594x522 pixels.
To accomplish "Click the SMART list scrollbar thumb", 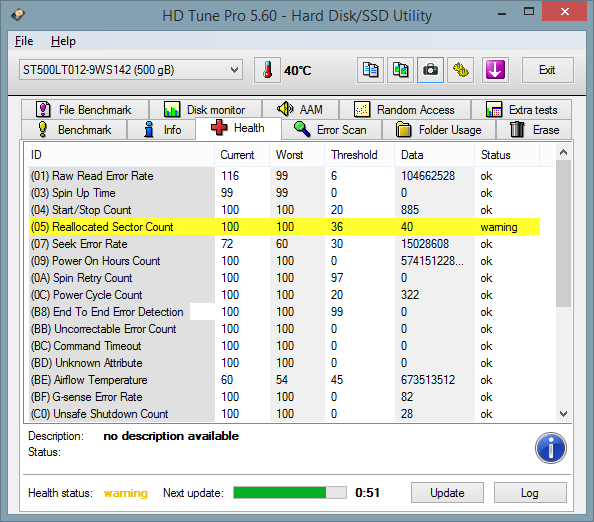I will click(563, 233).
